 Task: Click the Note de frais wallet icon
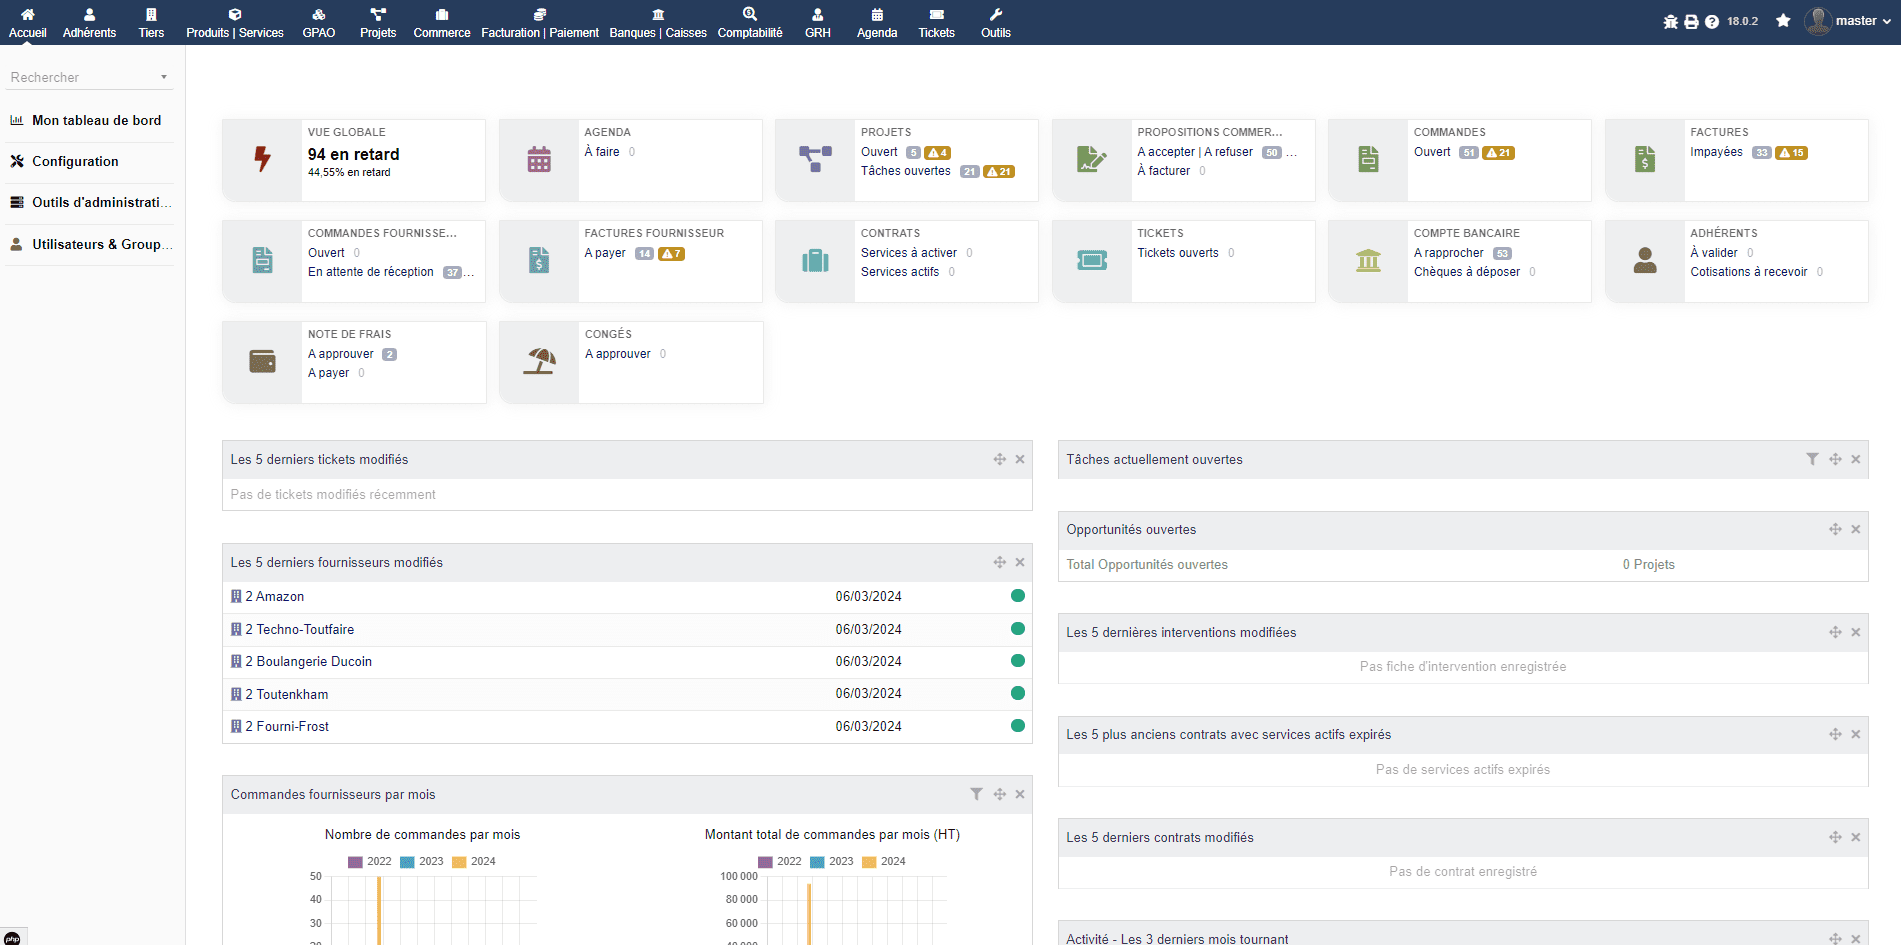pyautogui.click(x=262, y=361)
